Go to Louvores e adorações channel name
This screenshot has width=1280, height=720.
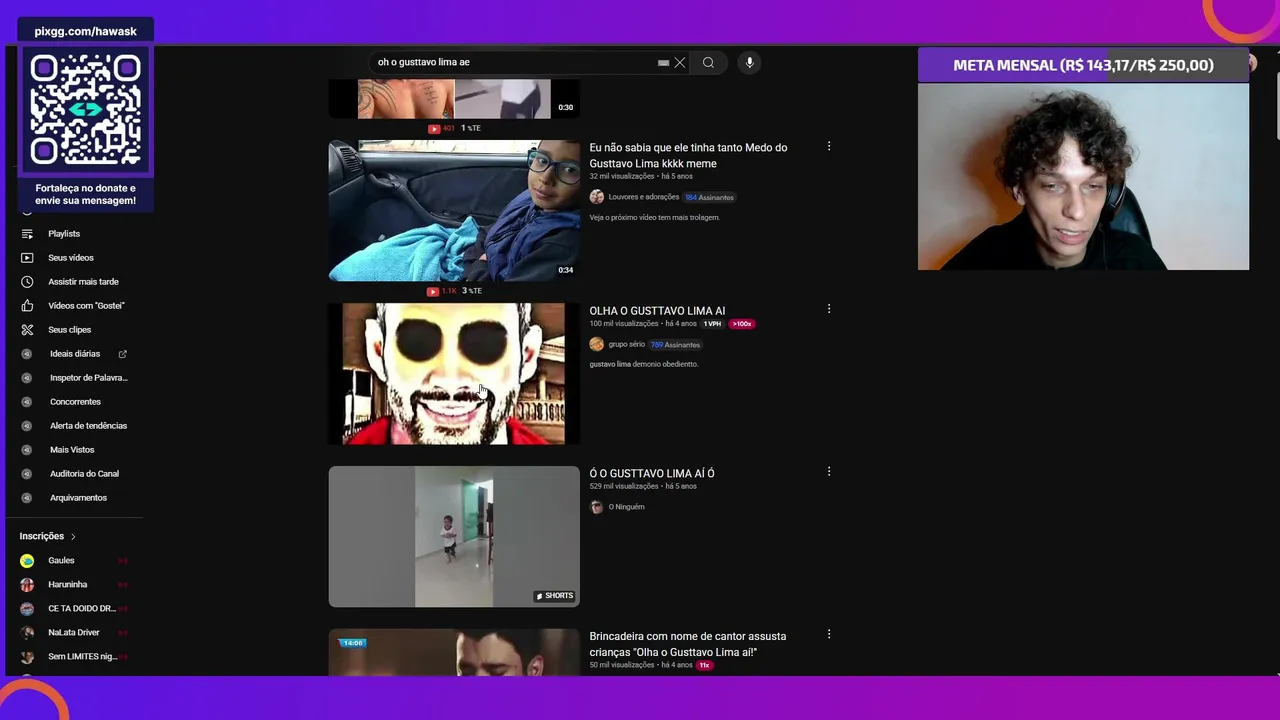click(643, 197)
